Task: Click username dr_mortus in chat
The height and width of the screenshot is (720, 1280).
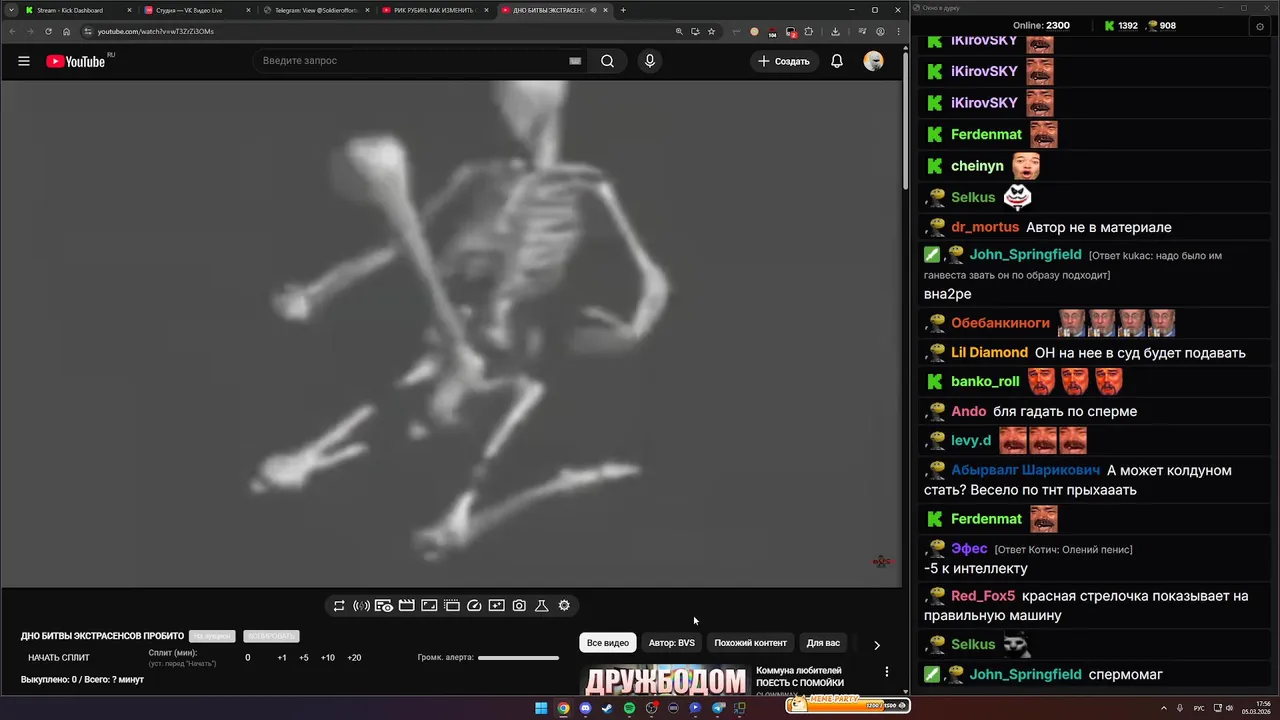Action: (x=985, y=227)
